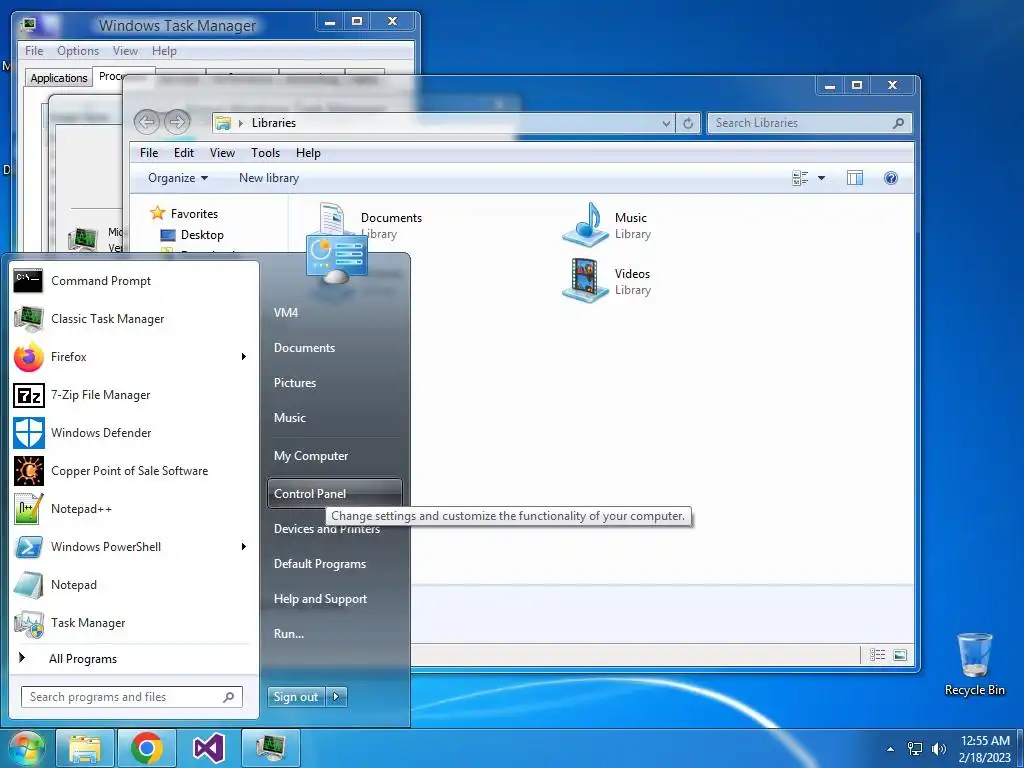Open the address bar history dropdown
The width and height of the screenshot is (1024, 768).
pyautogui.click(x=666, y=123)
